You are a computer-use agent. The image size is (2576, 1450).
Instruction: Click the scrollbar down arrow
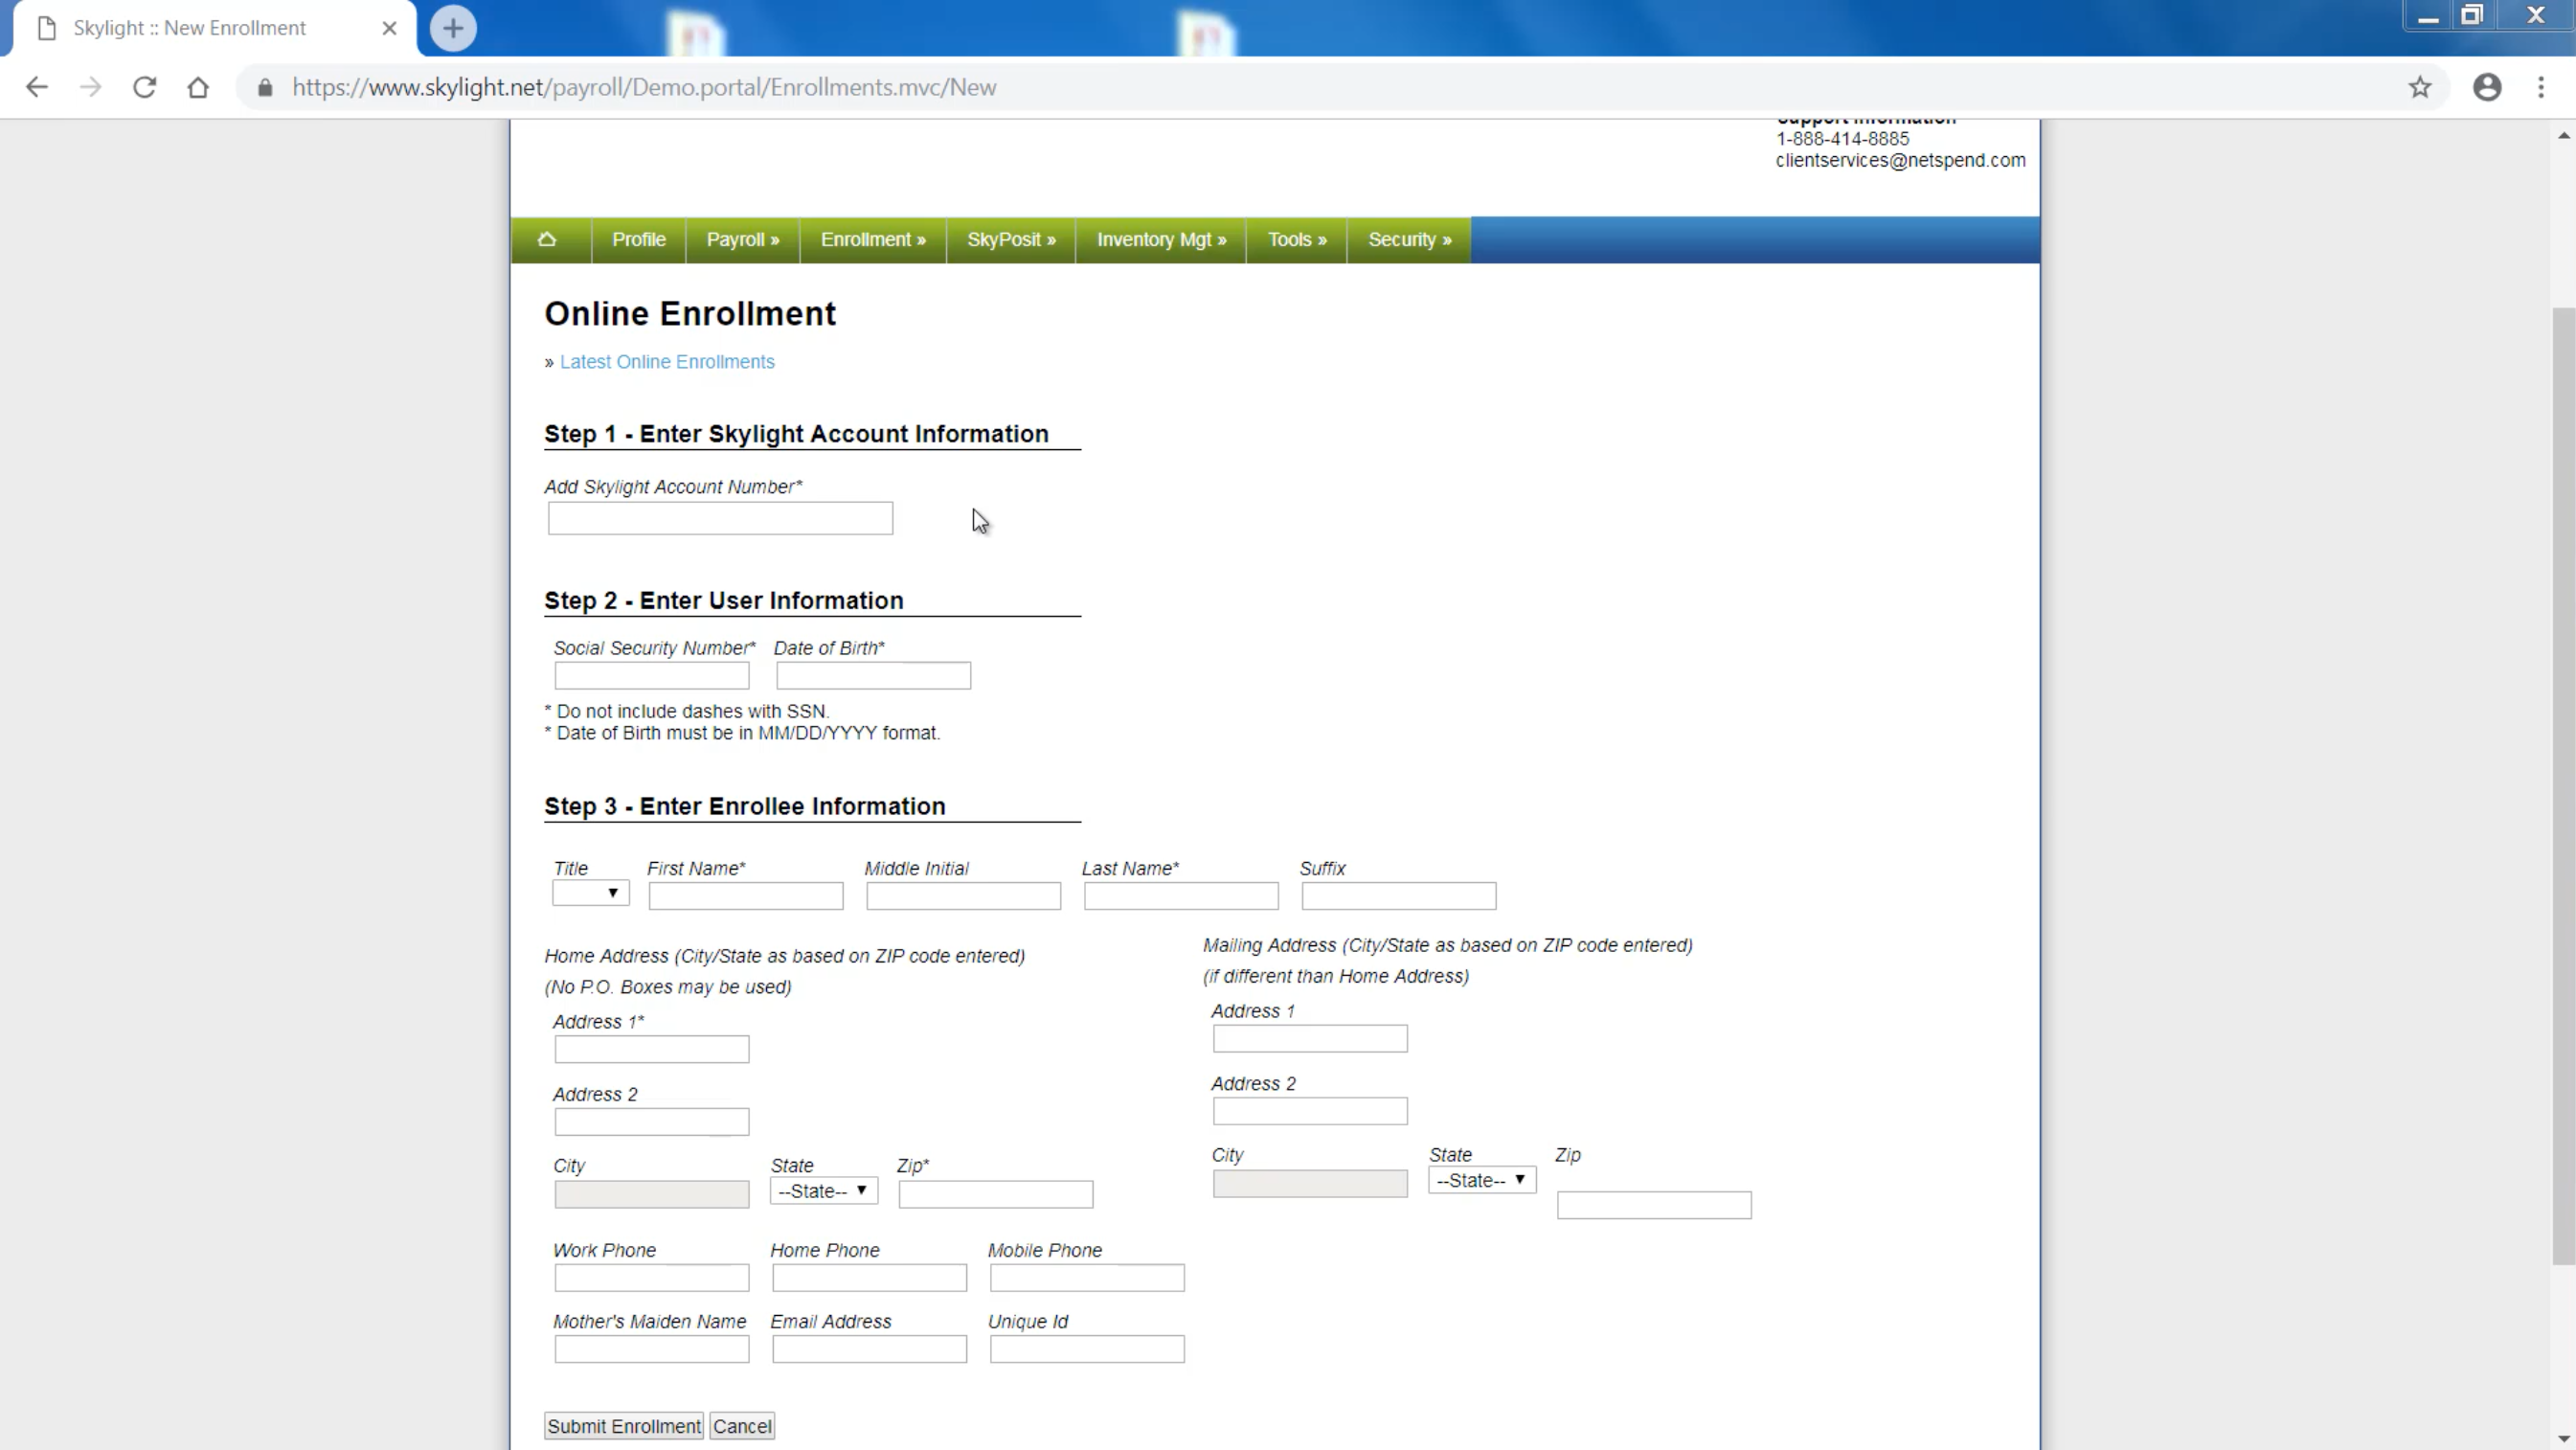(2563, 1439)
